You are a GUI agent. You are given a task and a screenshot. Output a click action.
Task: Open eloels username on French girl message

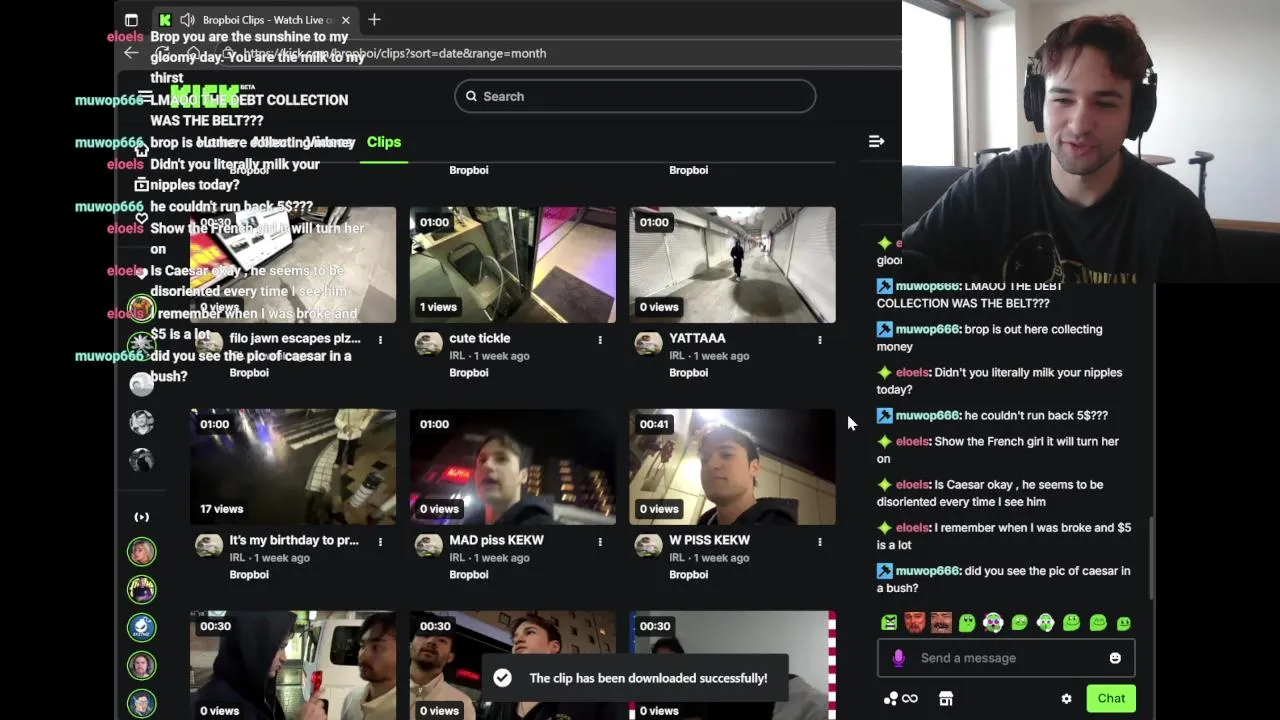coord(913,441)
